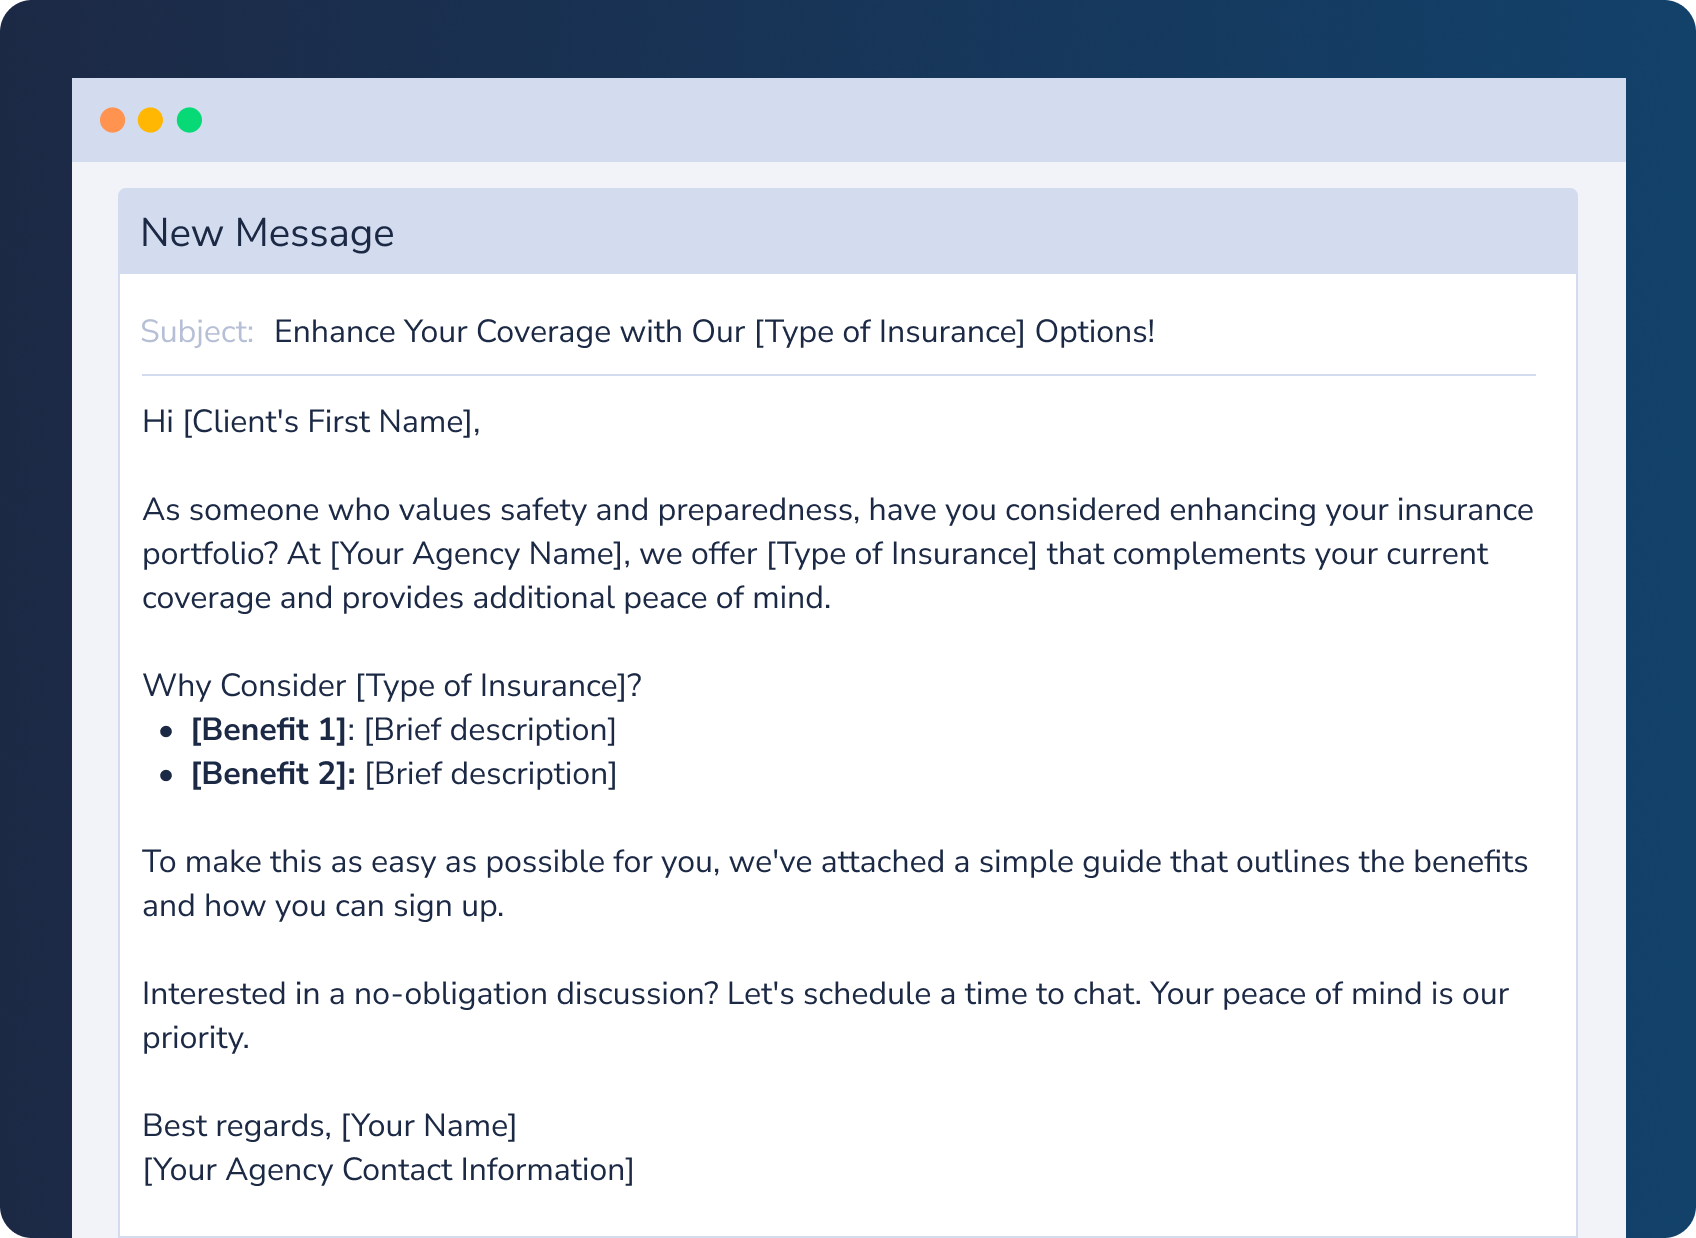The image size is (1696, 1238).
Task: Click the Subject field label
Action: point(197,332)
